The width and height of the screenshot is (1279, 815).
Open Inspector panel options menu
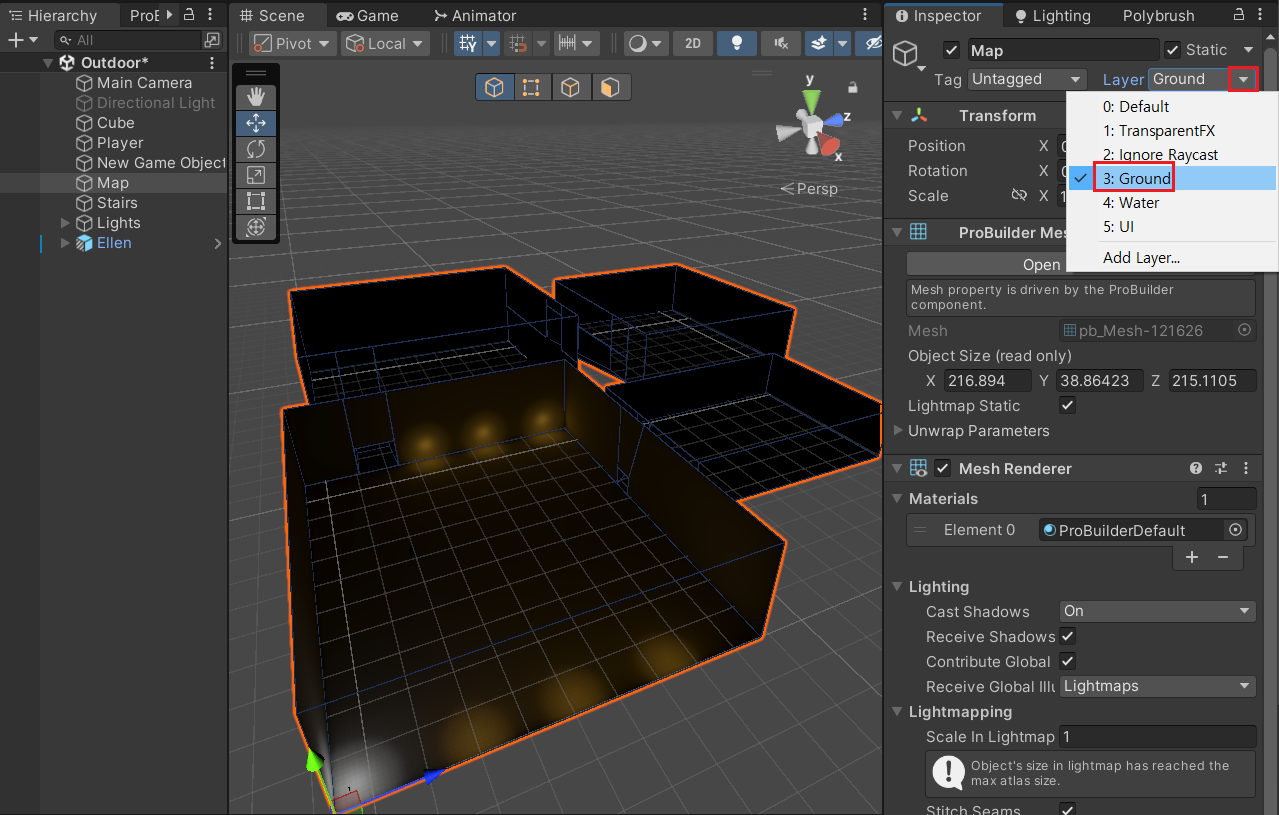coord(1261,15)
